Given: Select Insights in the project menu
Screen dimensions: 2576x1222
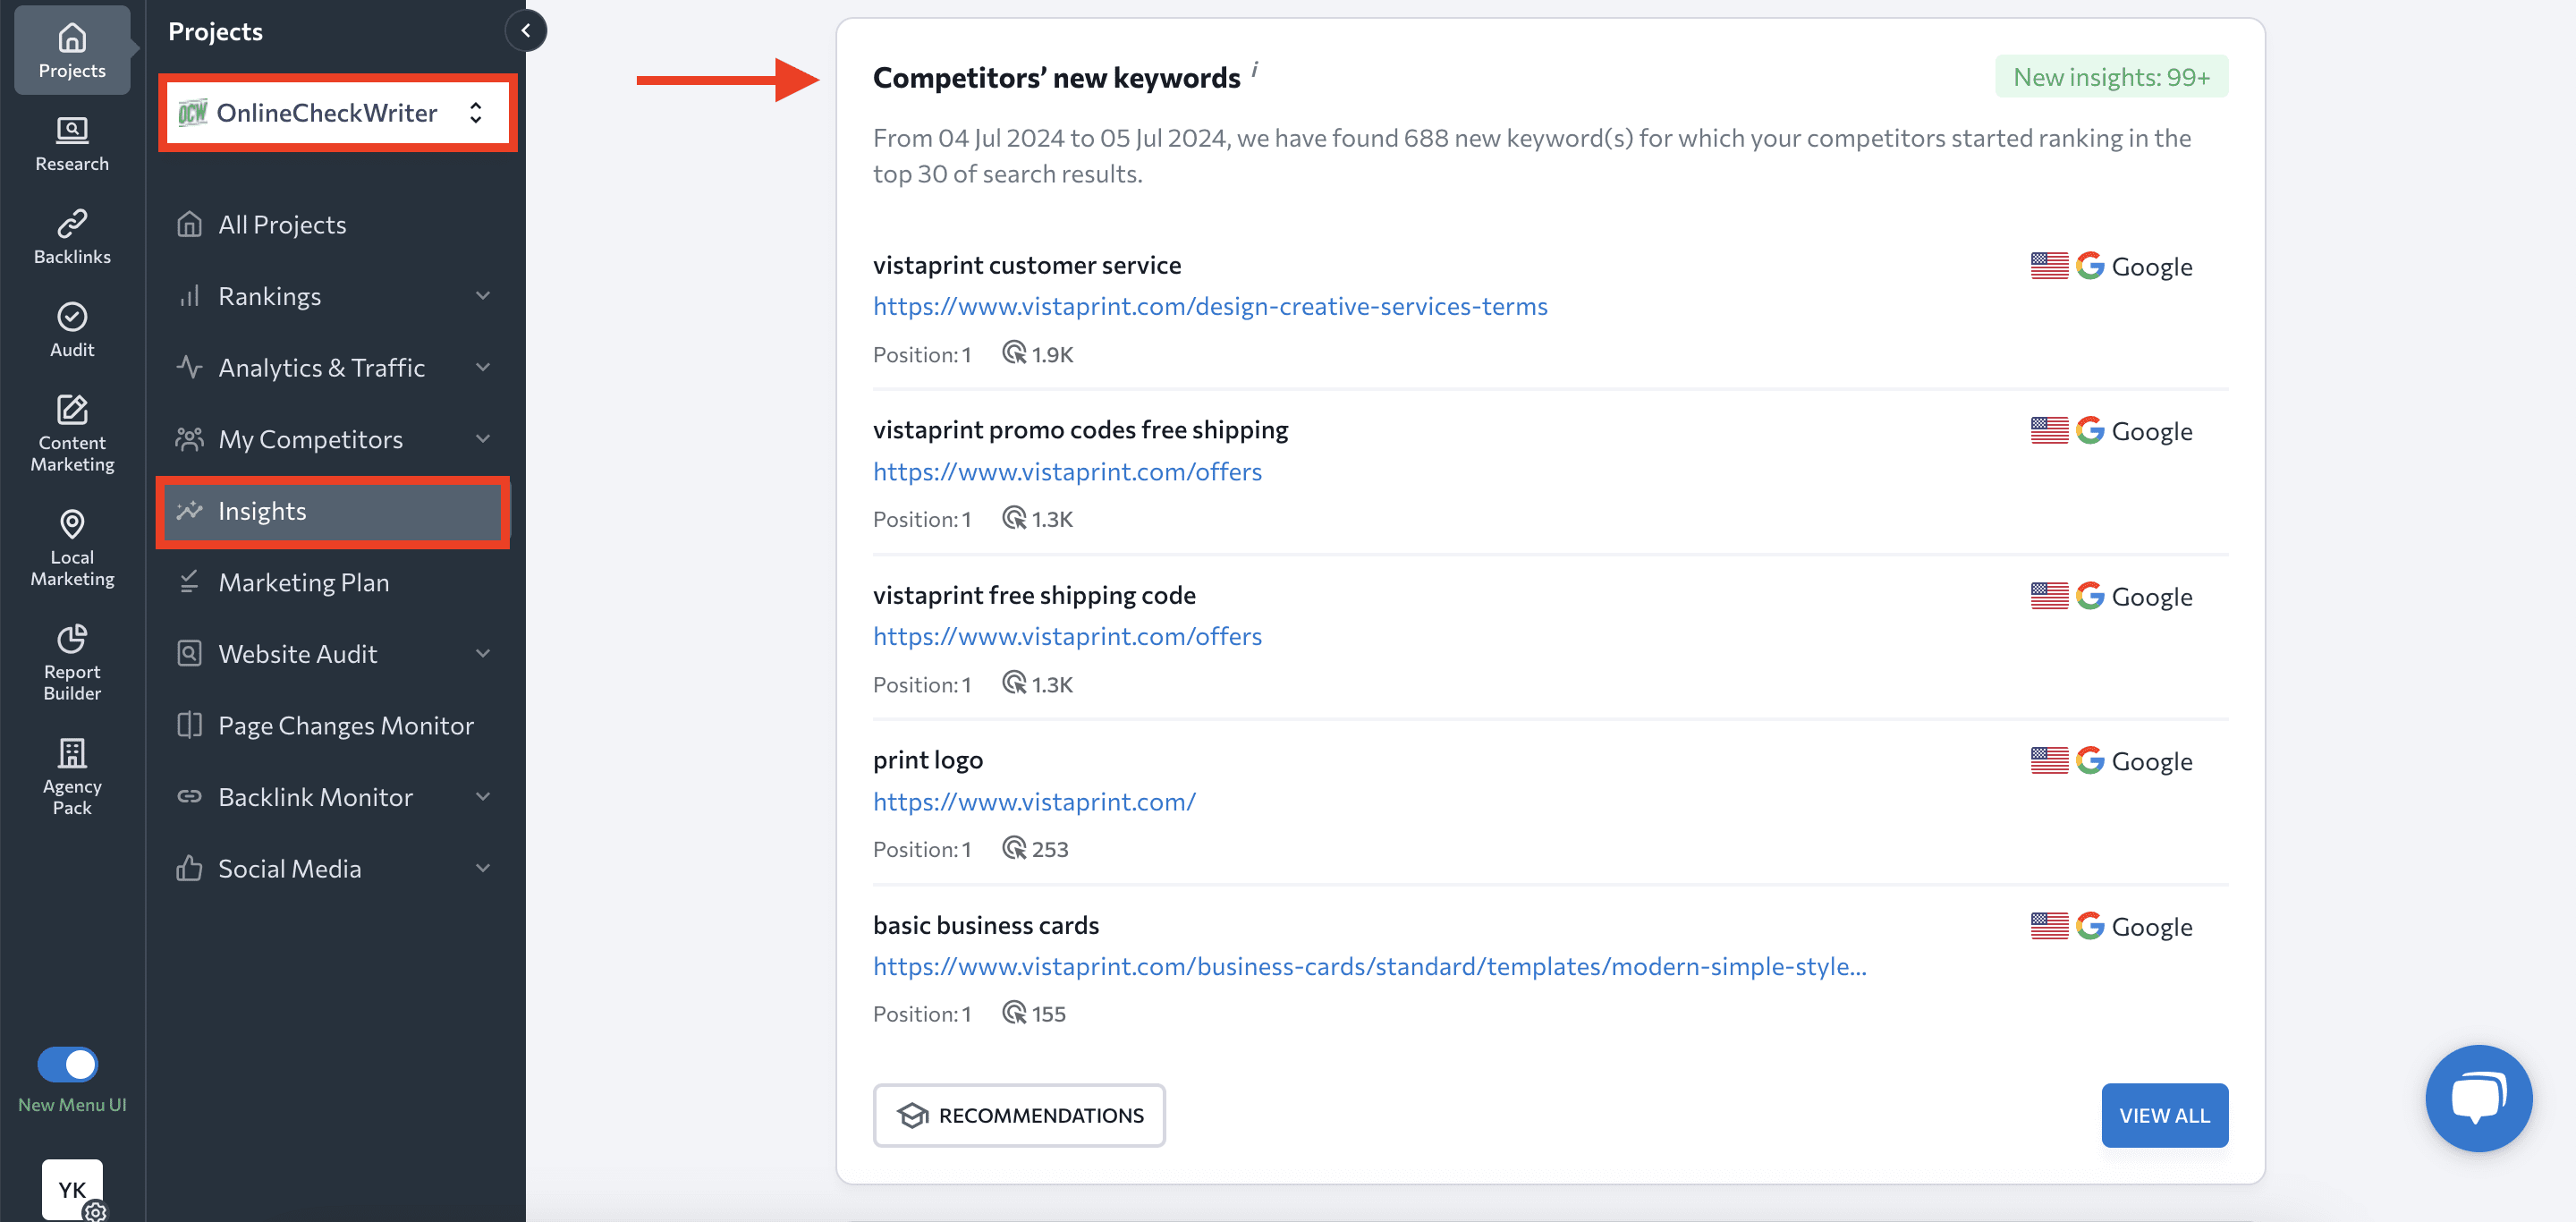Looking at the screenshot, I should click(x=262, y=511).
